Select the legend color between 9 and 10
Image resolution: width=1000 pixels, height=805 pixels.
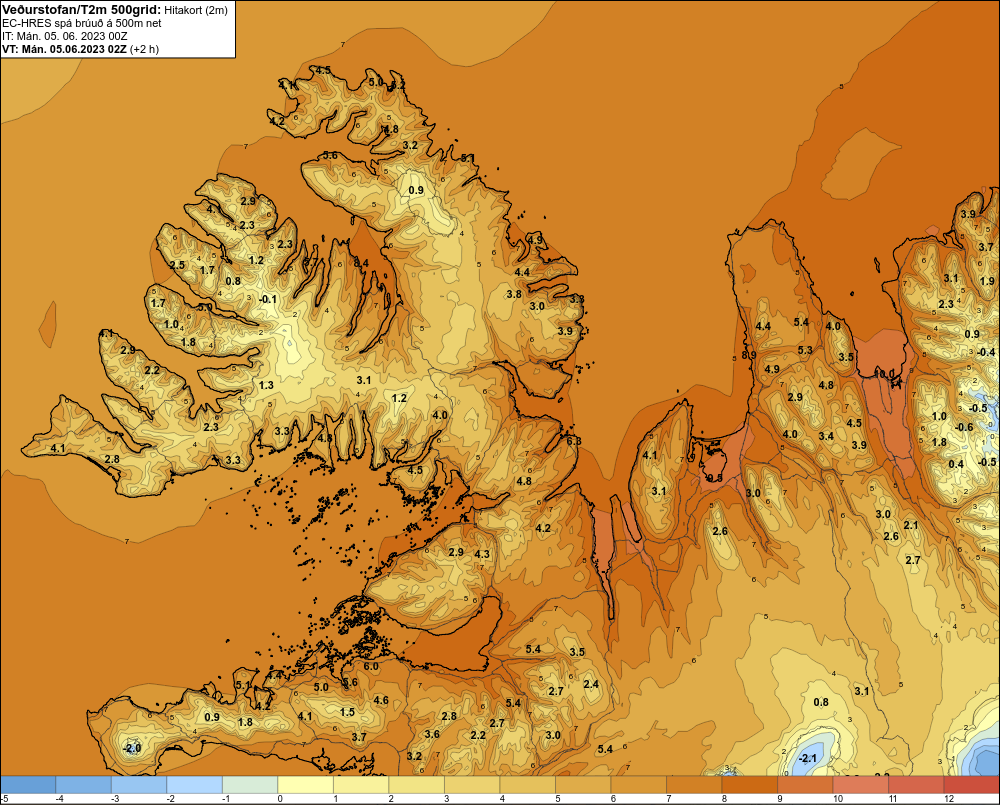tap(805, 785)
